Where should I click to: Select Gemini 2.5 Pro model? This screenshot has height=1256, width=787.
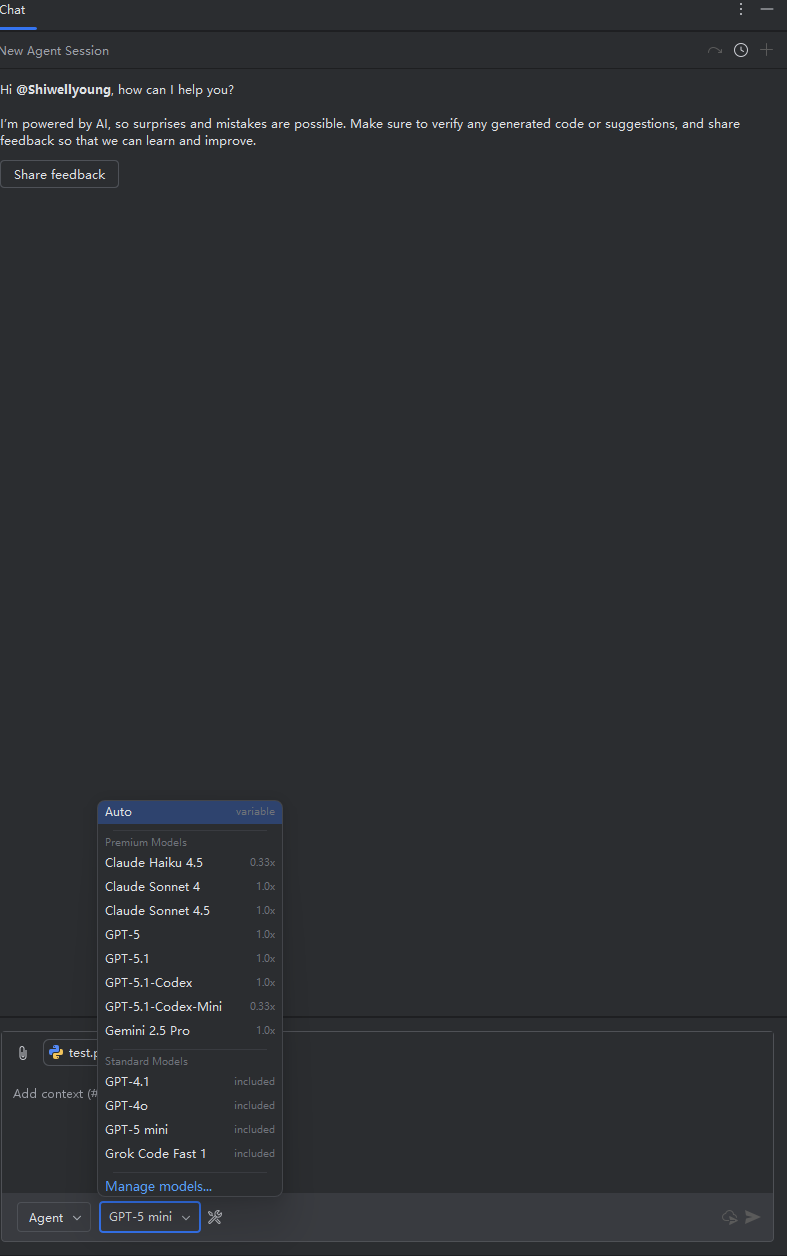(190, 1030)
